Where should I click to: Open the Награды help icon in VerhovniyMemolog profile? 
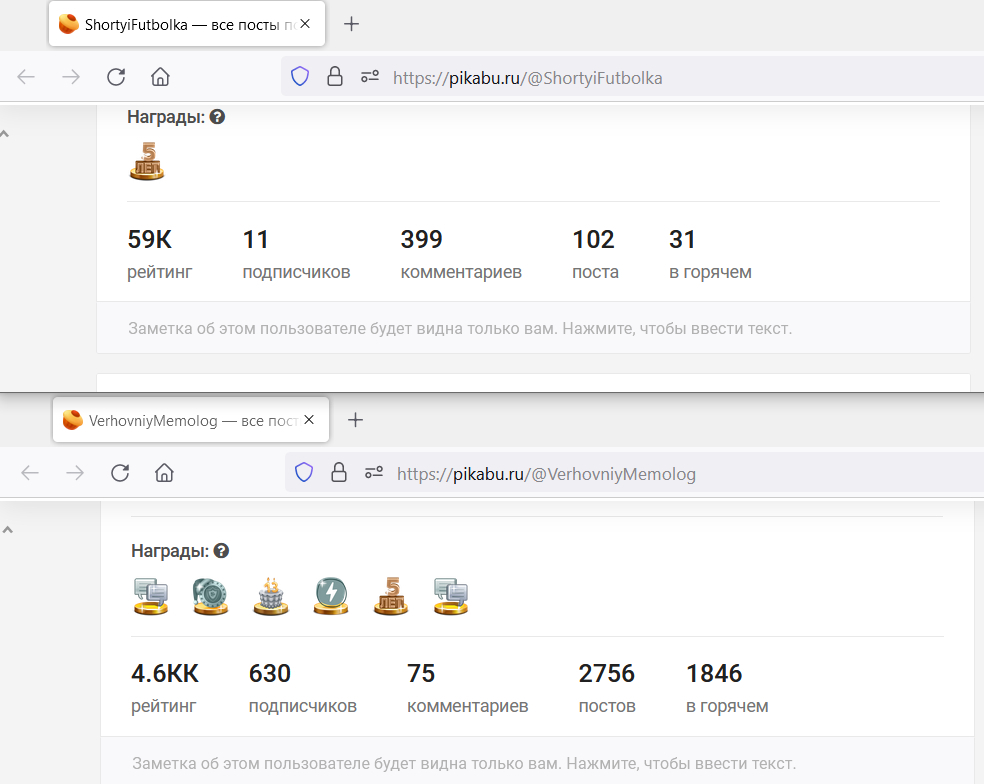coord(221,551)
